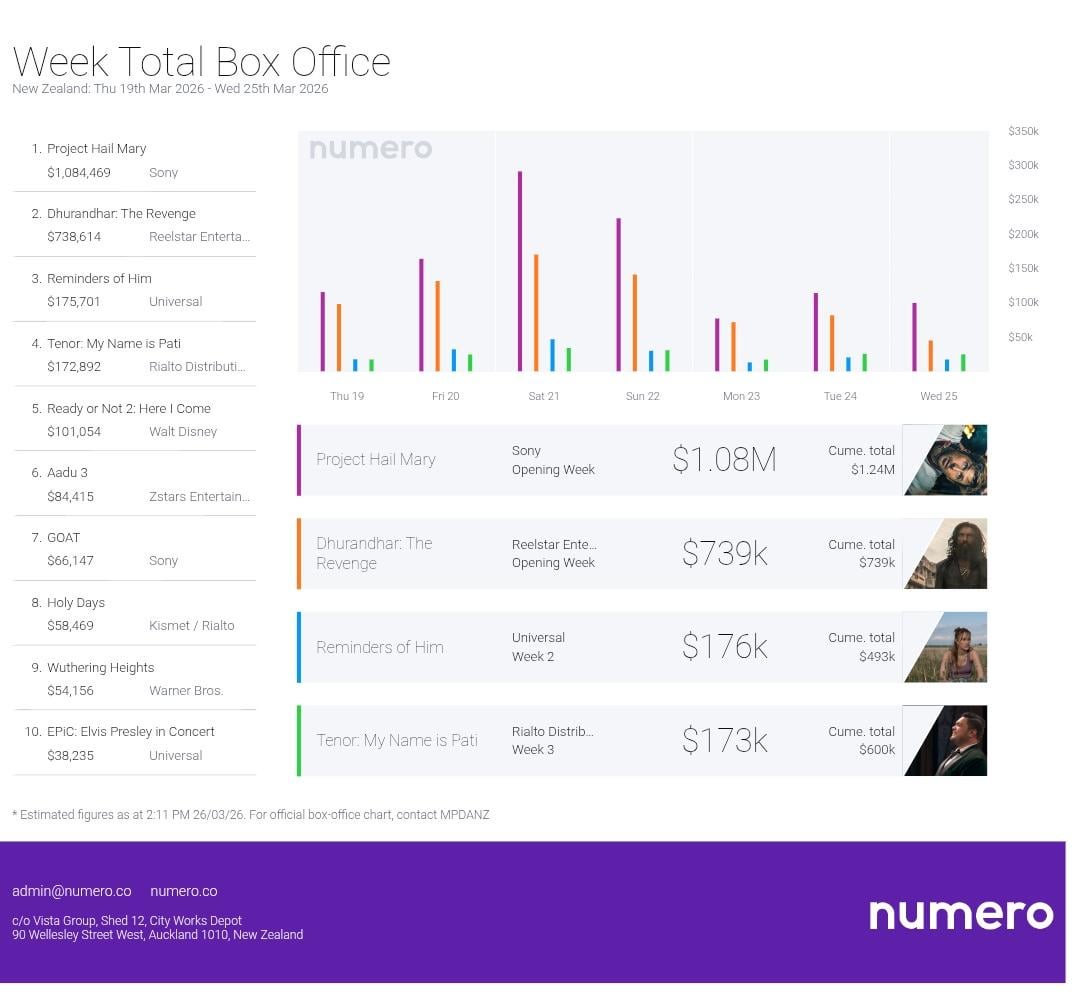Open the numero.co website link

183,891
